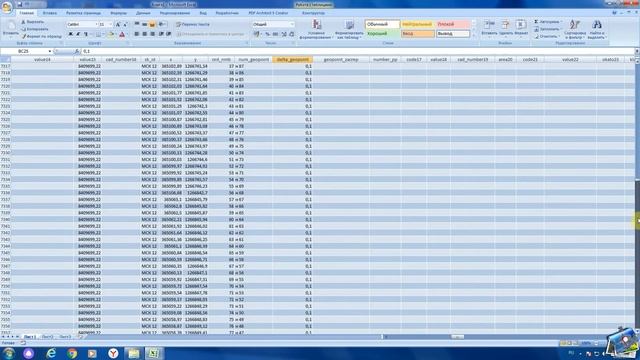Click Формат по образцу format painter
The width and height of the screenshot is (640, 360).
click(41, 36)
